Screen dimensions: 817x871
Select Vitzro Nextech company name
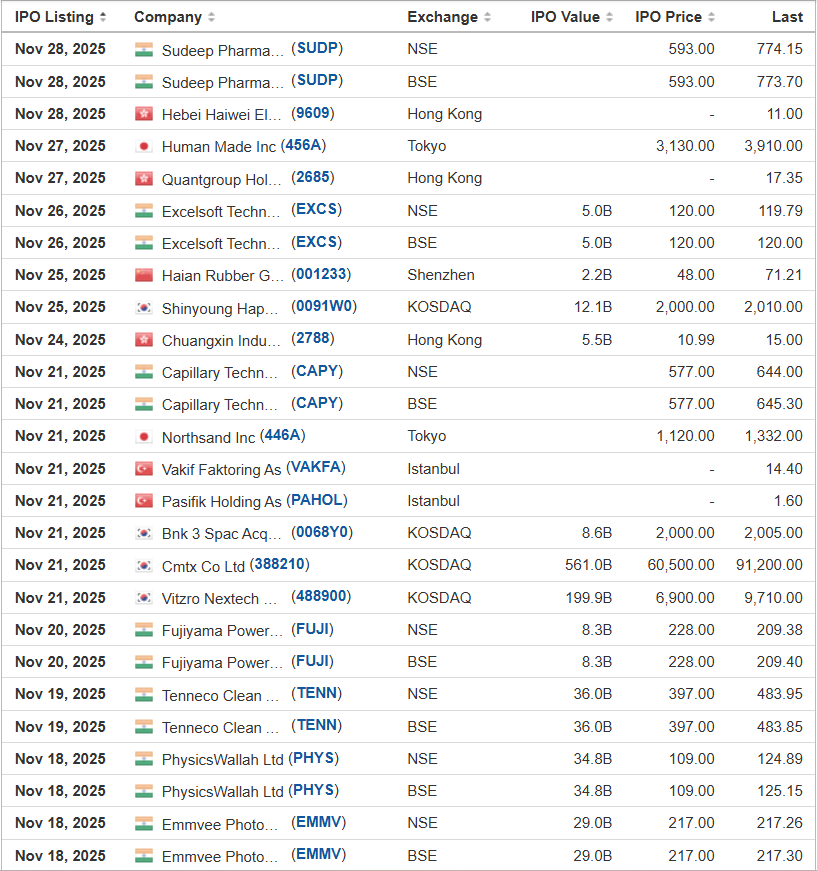tap(219, 599)
